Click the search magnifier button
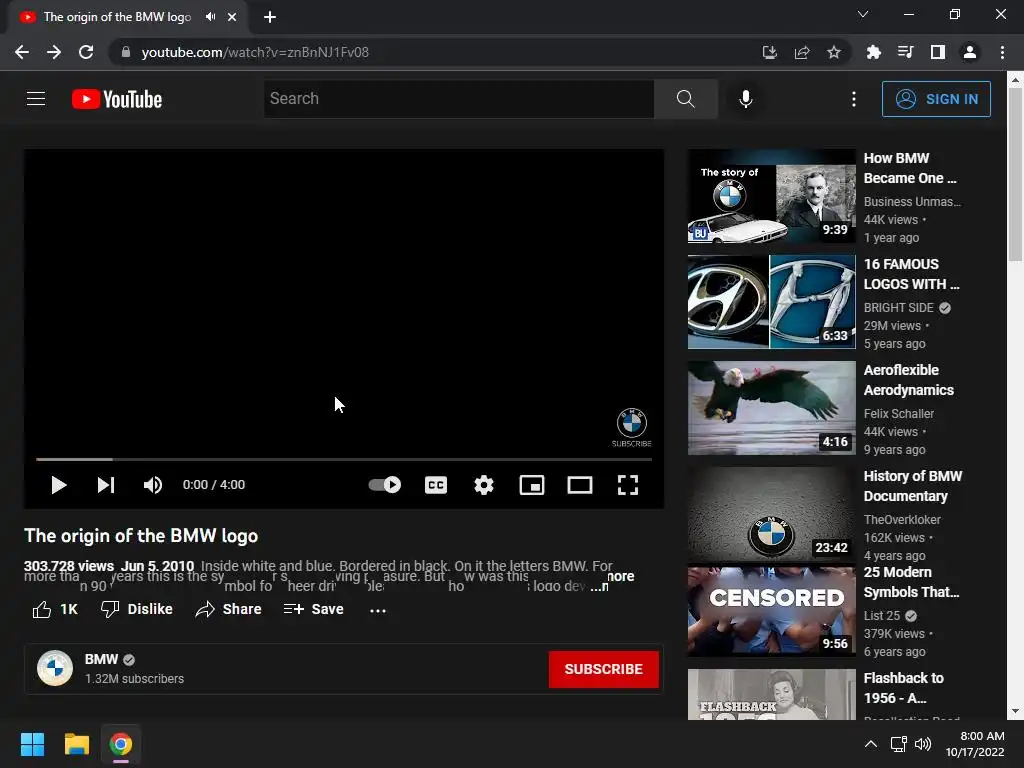 coord(686,99)
